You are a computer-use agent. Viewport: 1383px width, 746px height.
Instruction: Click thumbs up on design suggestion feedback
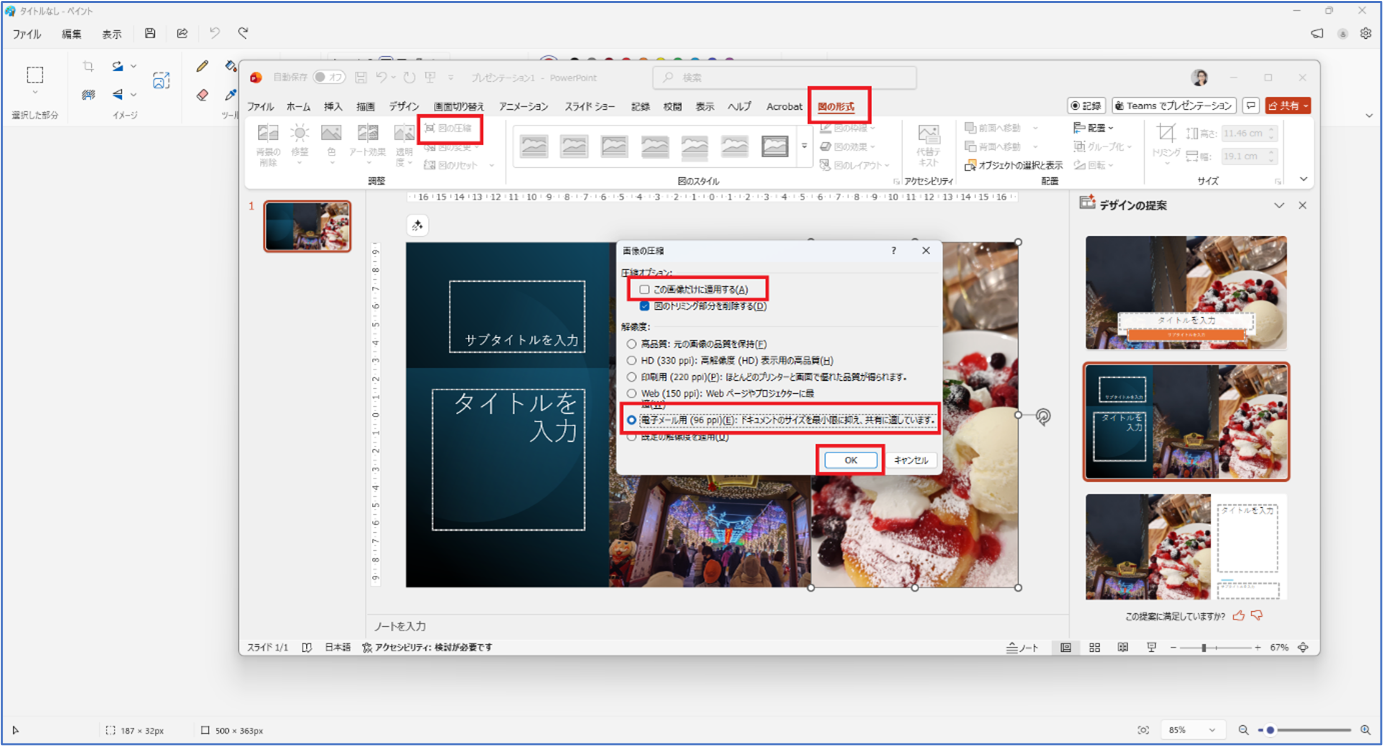(1239, 616)
